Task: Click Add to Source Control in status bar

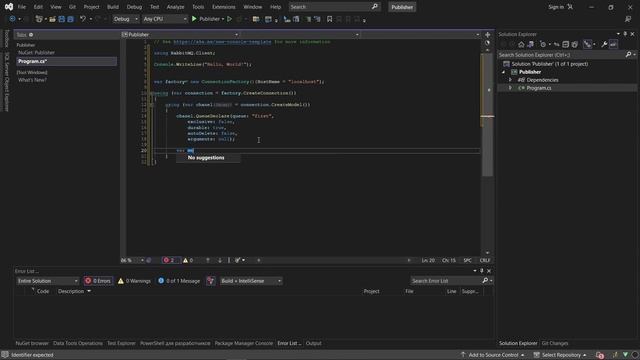Action: (493, 355)
